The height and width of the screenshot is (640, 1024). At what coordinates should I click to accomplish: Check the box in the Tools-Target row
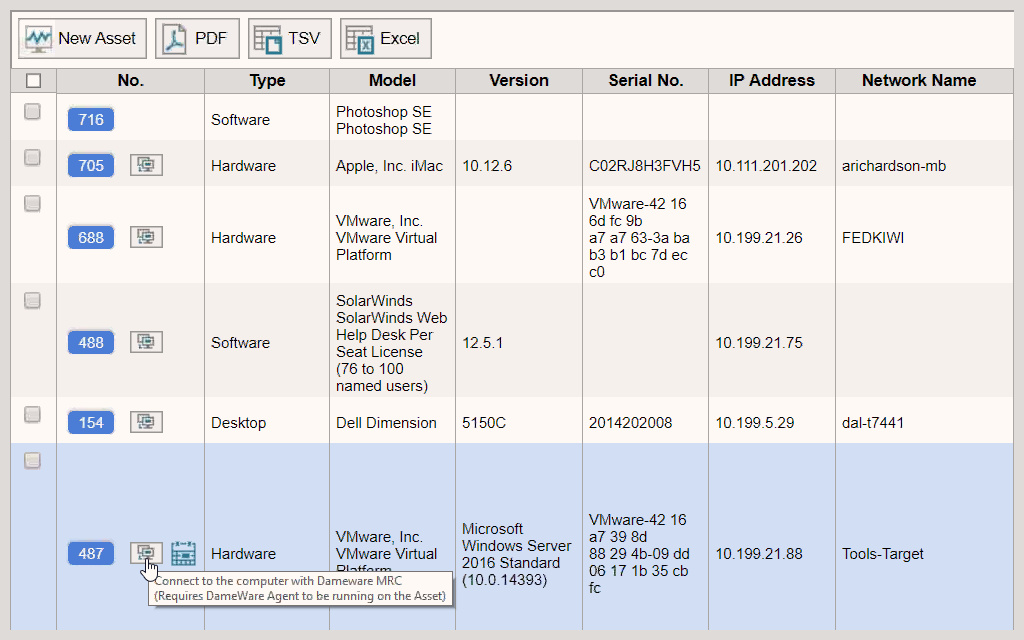(x=32, y=460)
